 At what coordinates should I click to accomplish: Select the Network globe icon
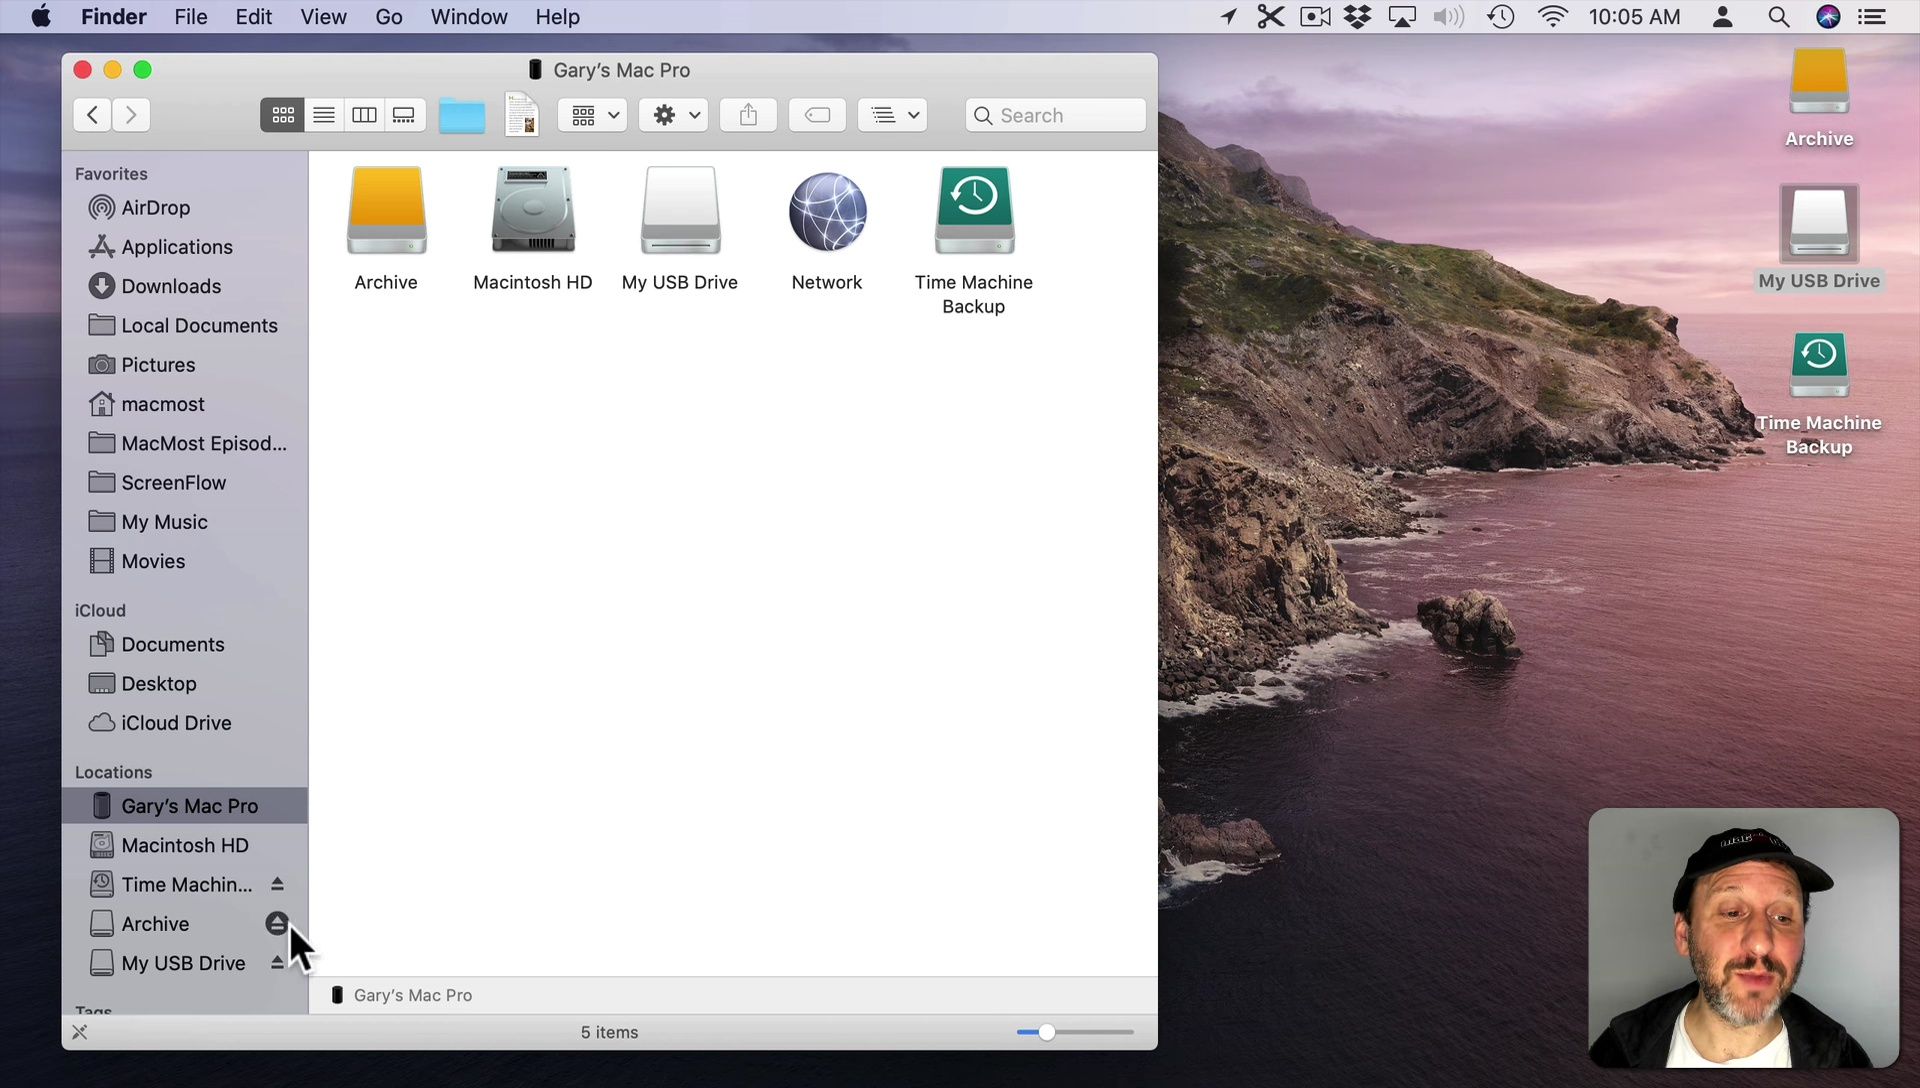pyautogui.click(x=827, y=211)
